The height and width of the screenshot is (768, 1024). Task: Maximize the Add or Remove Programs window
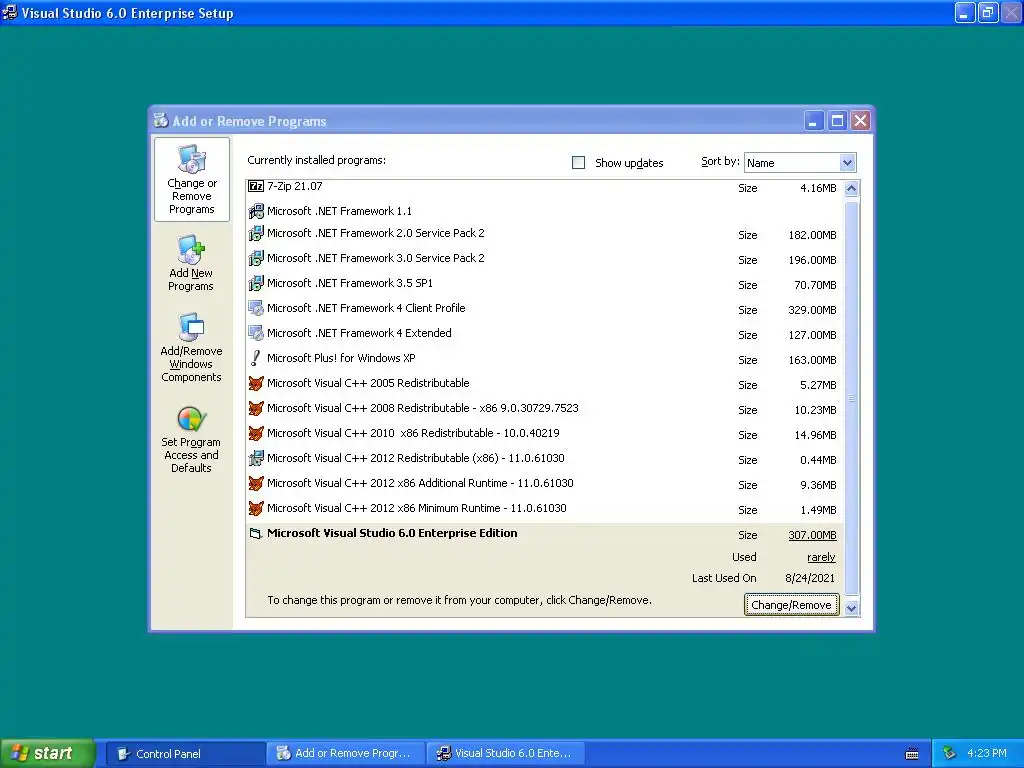(837, 121)
